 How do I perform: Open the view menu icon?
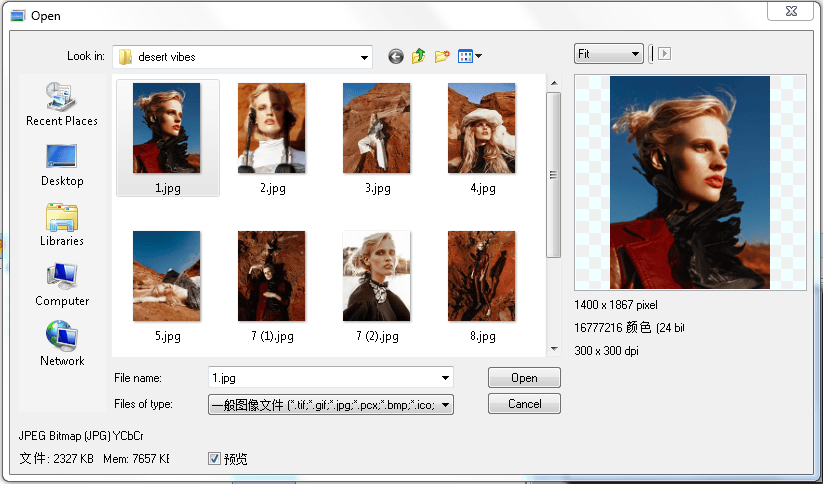click(469, 56)
